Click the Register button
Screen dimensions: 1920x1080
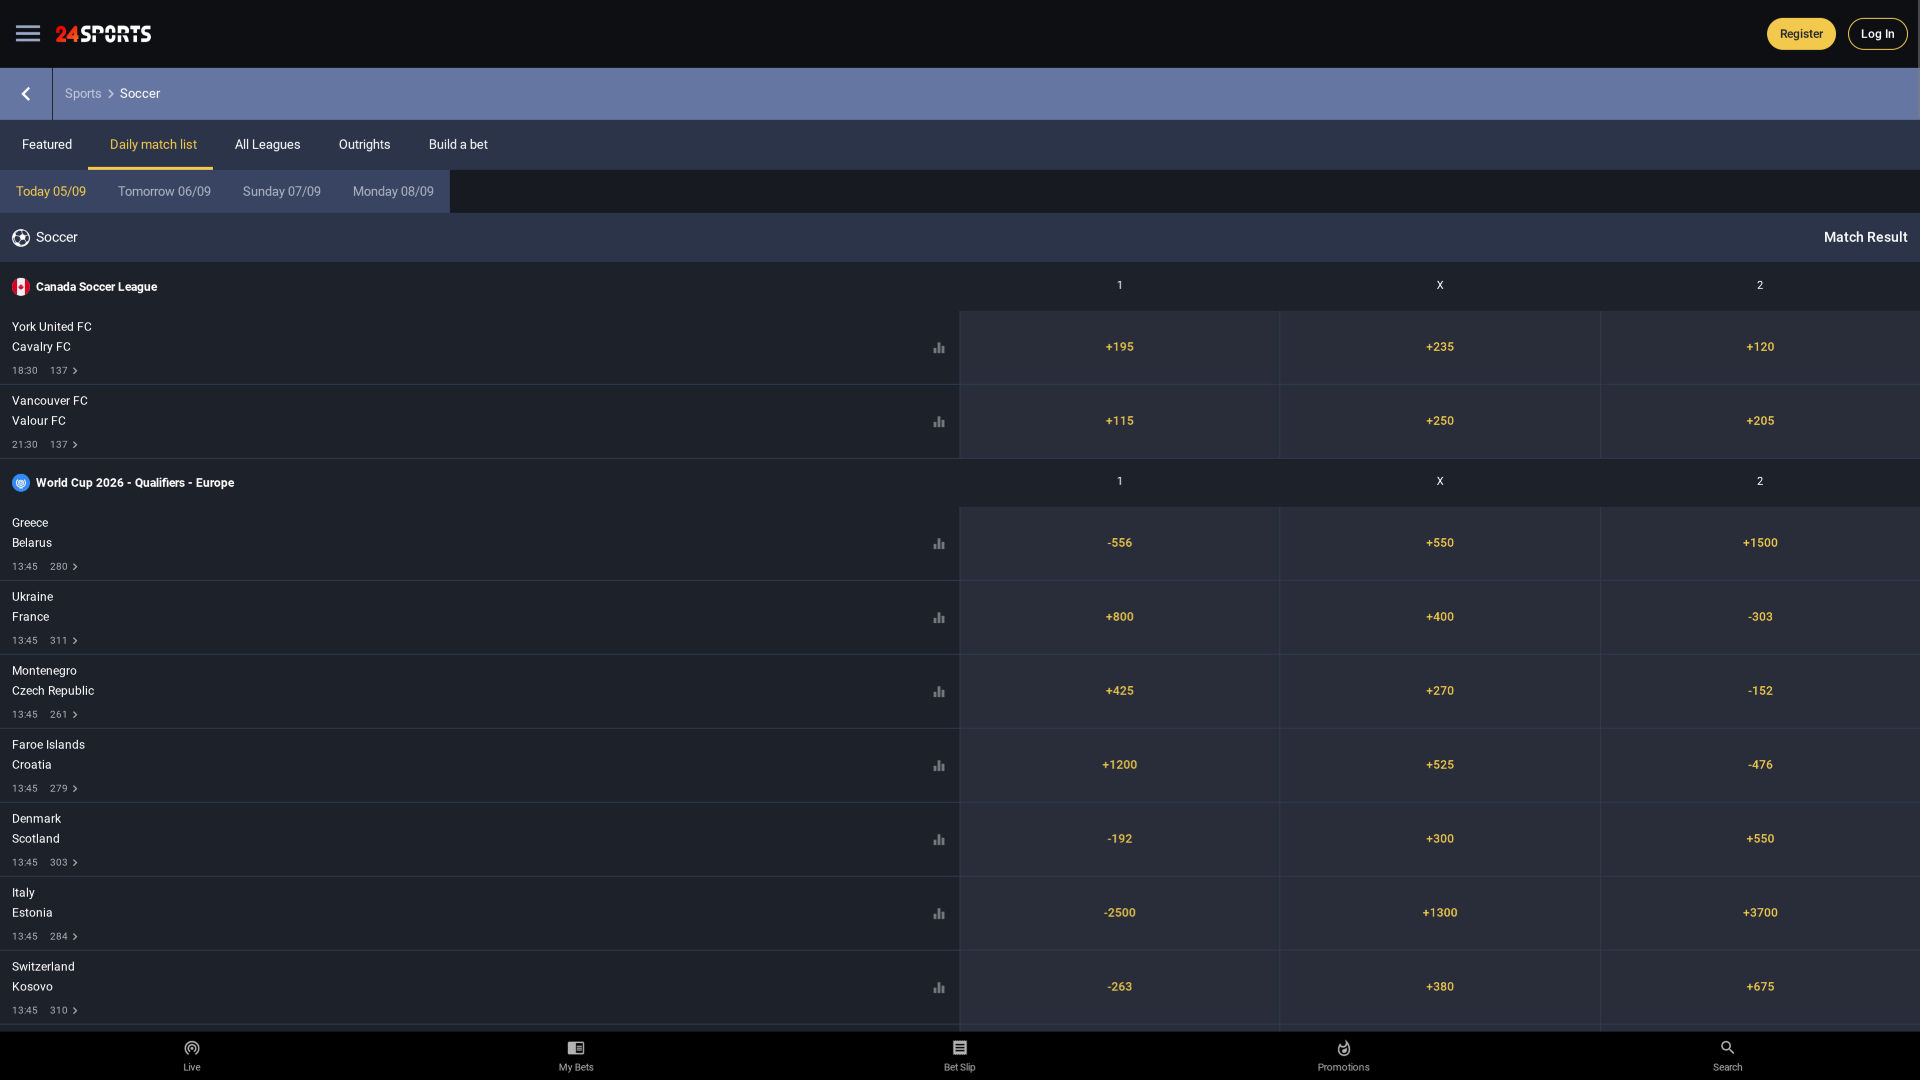1801,33
